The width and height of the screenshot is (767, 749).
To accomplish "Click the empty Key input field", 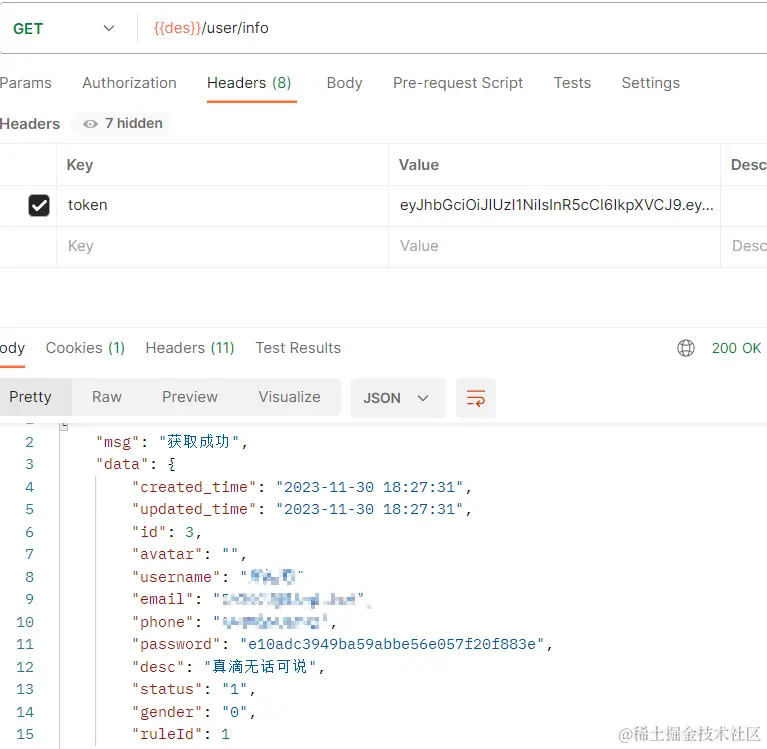I will click(x=222, y=246).
